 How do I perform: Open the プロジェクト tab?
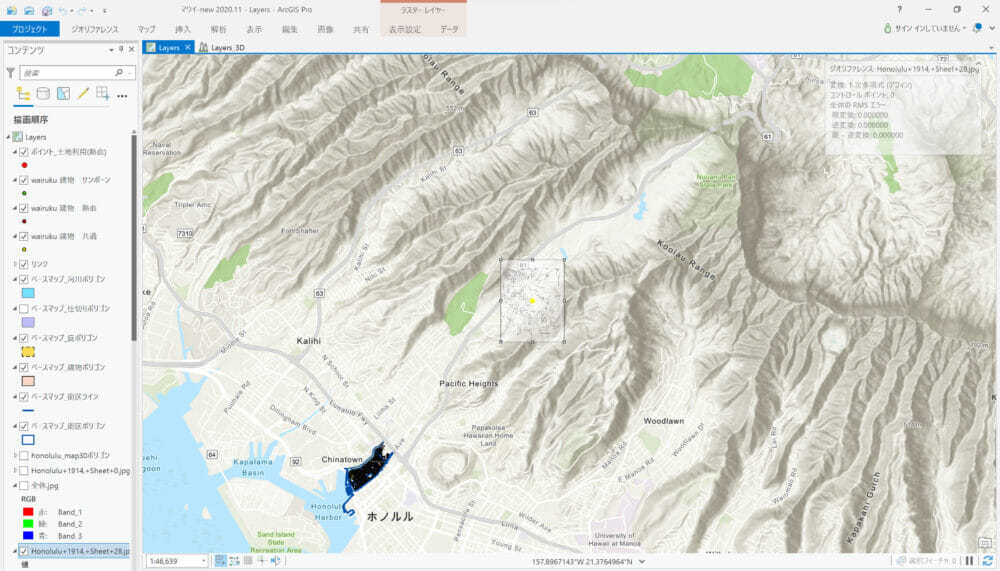pos(29,29)
